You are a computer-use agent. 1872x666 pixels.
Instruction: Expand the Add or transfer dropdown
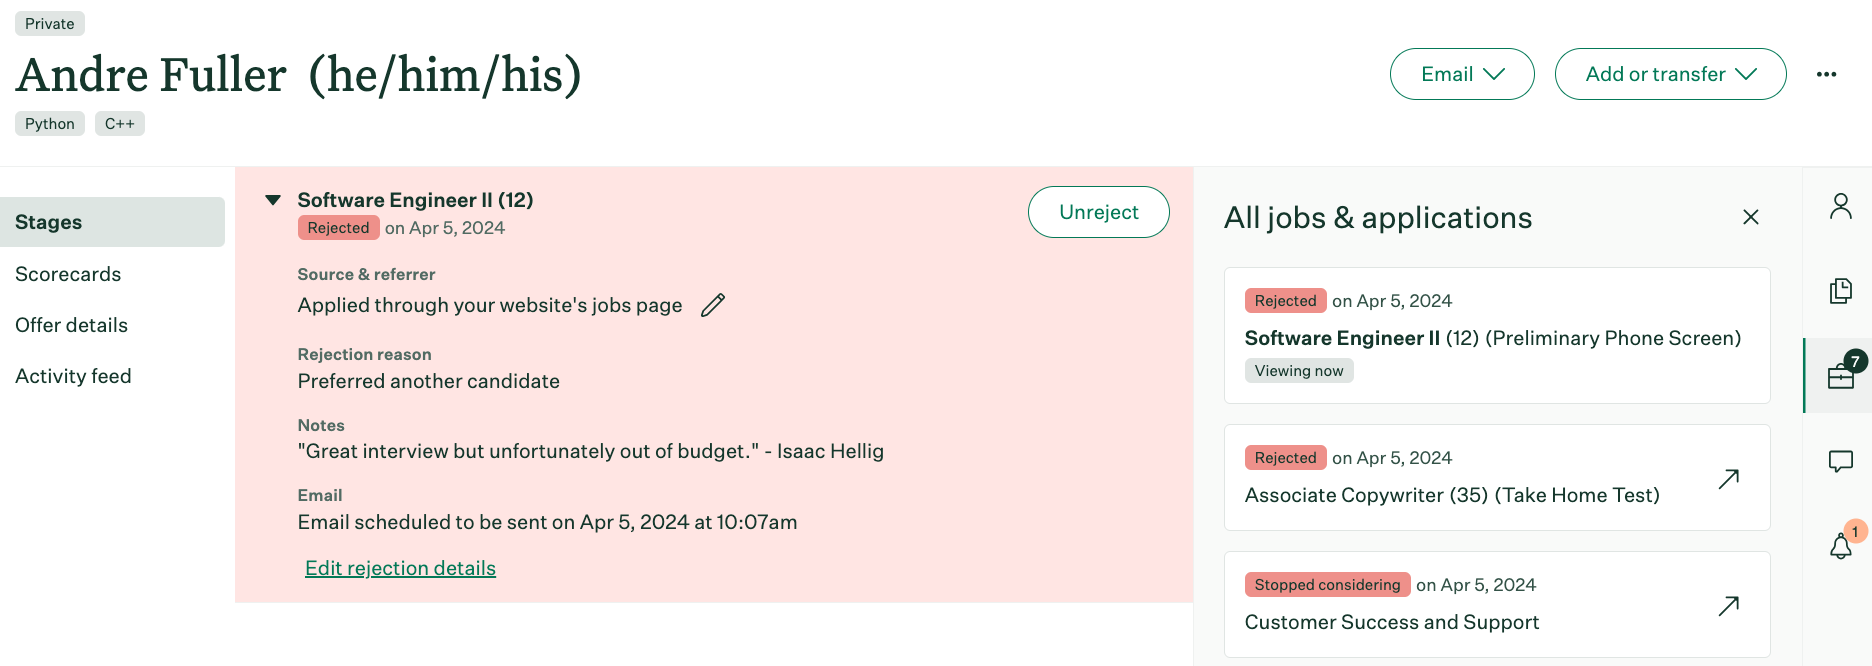pos(1670,74)
